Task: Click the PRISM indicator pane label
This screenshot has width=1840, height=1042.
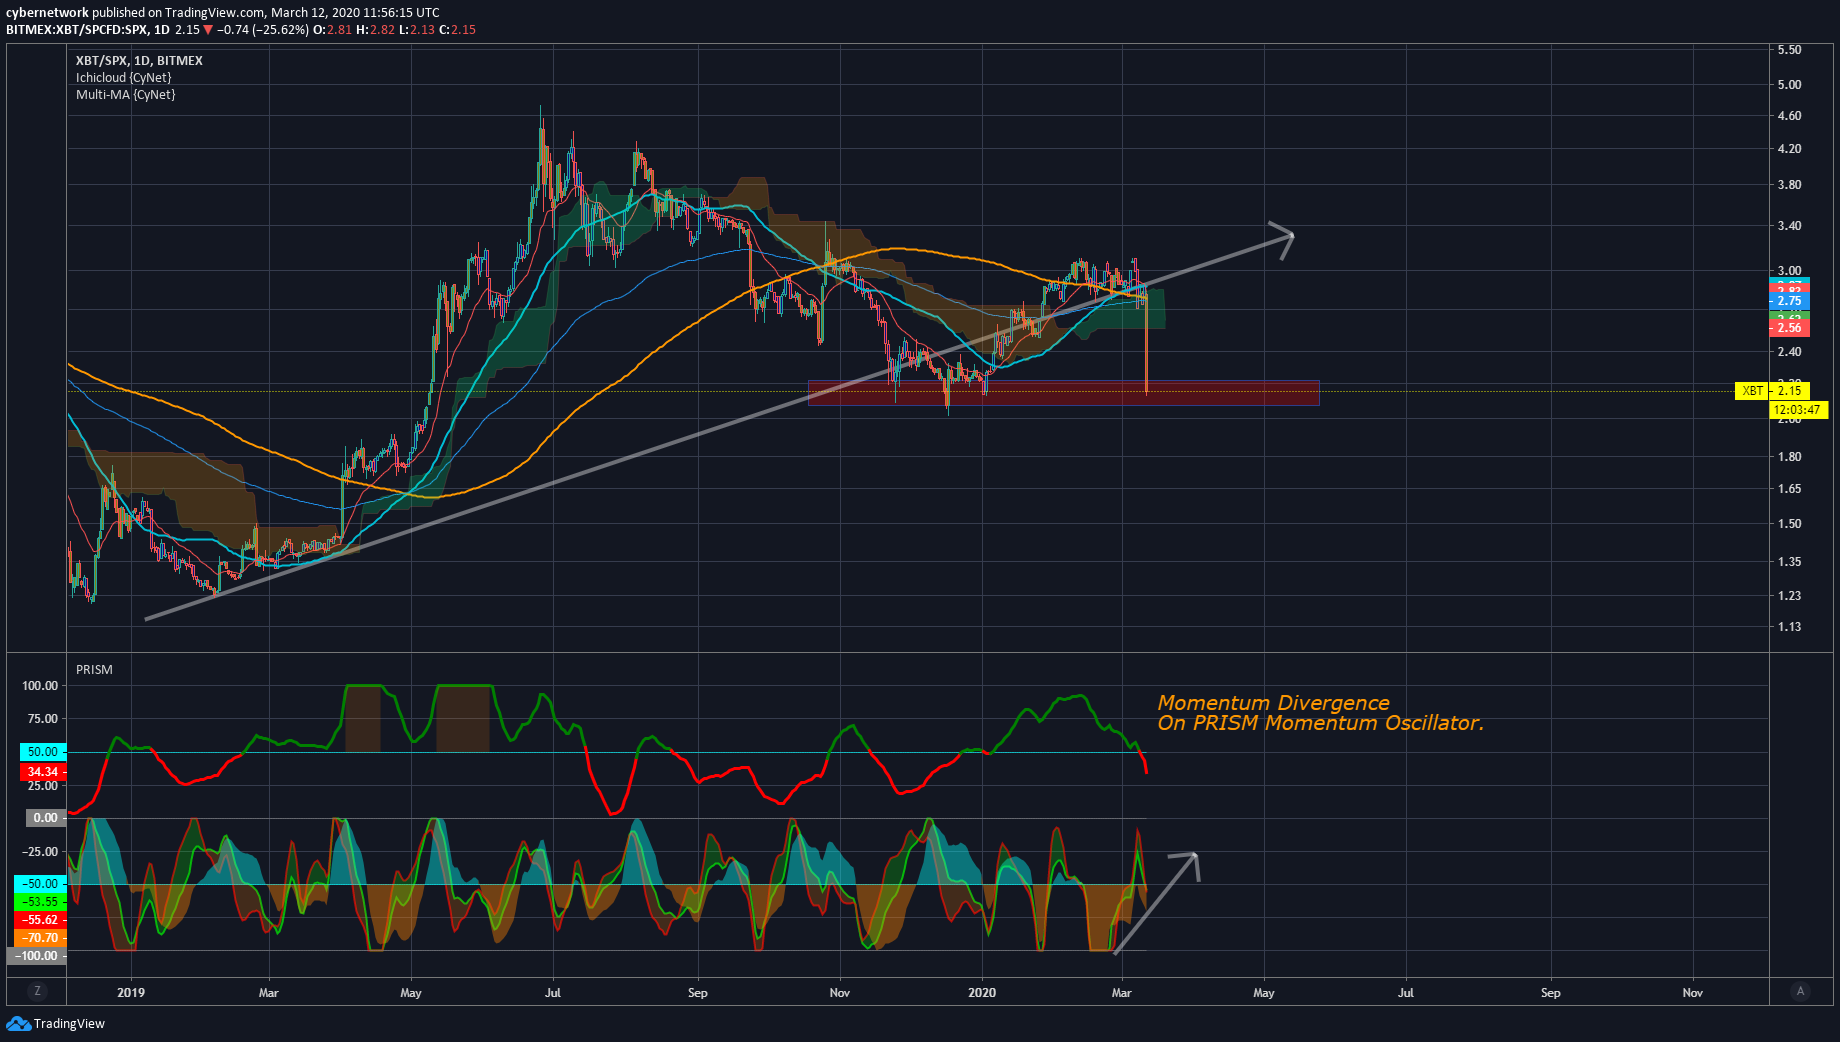Action: [94, 669]
